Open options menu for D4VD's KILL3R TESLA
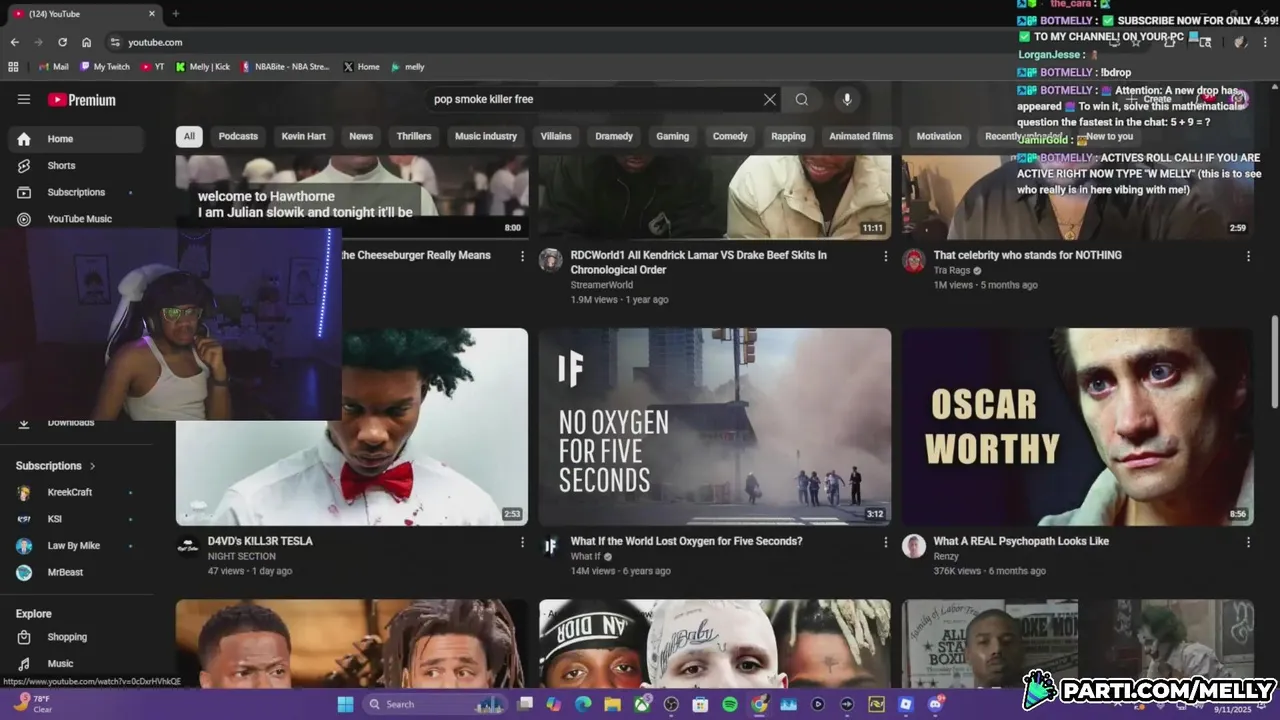The width and height of the screenshot is (1280, 720). click(x=522, y=542)
